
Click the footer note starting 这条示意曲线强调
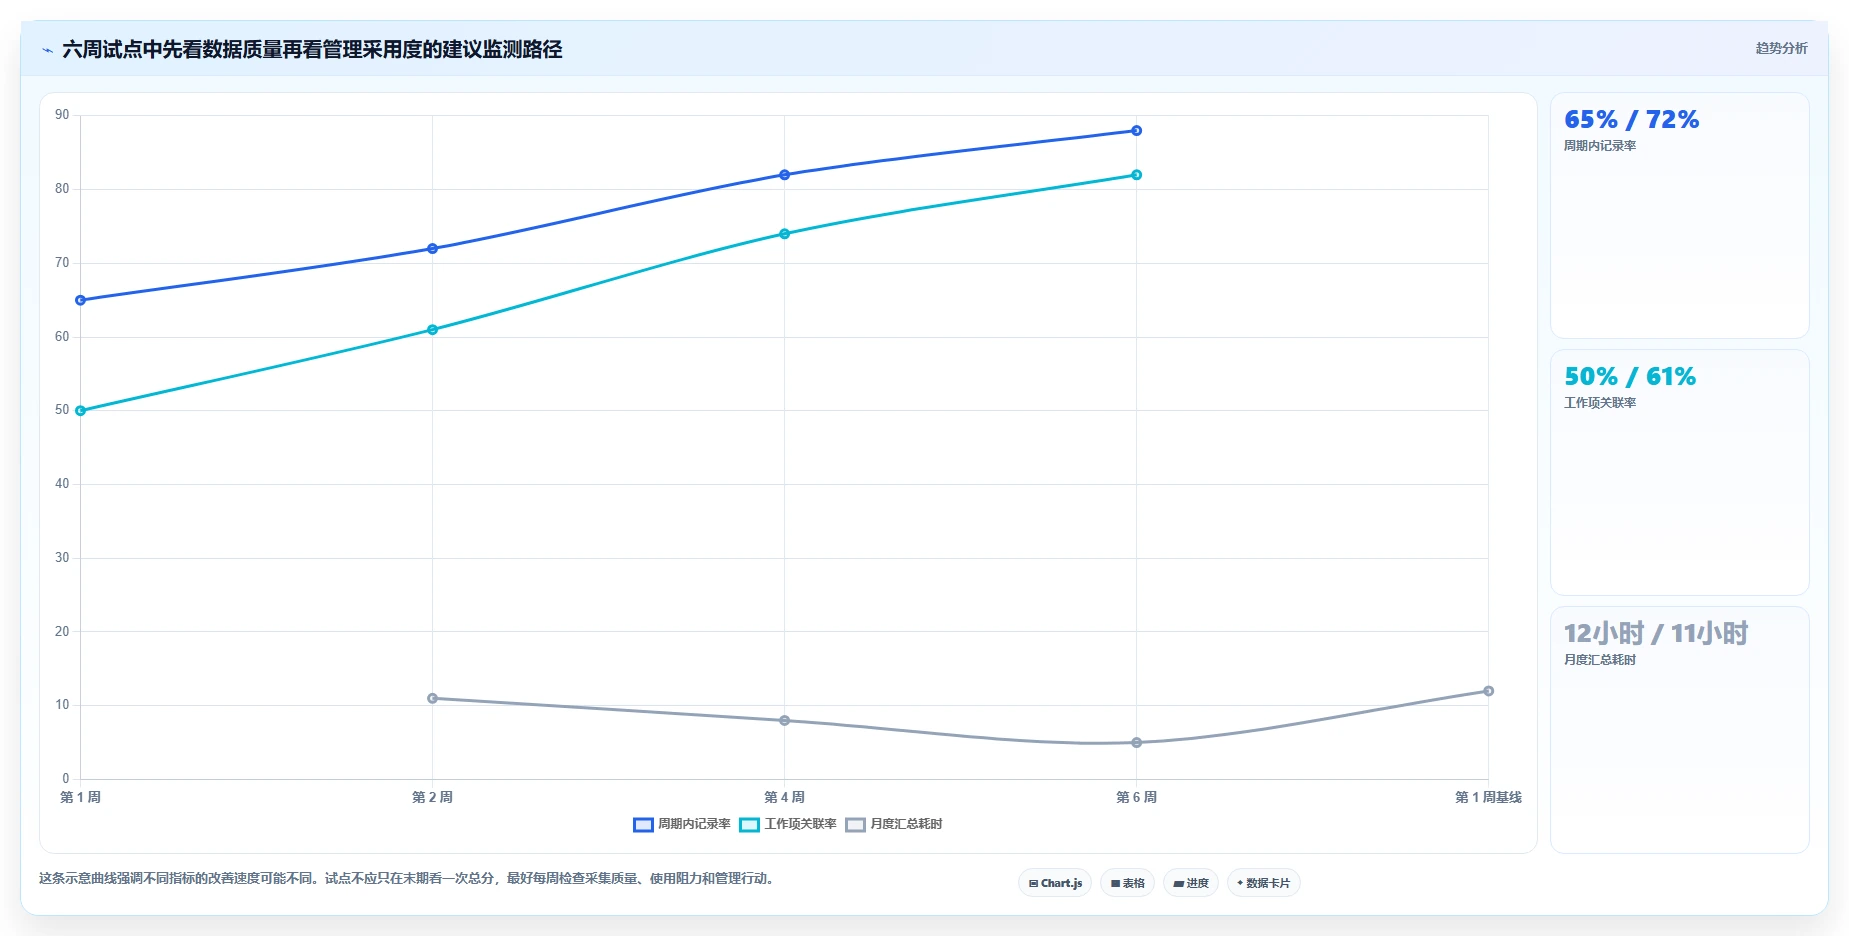(406, 879)
